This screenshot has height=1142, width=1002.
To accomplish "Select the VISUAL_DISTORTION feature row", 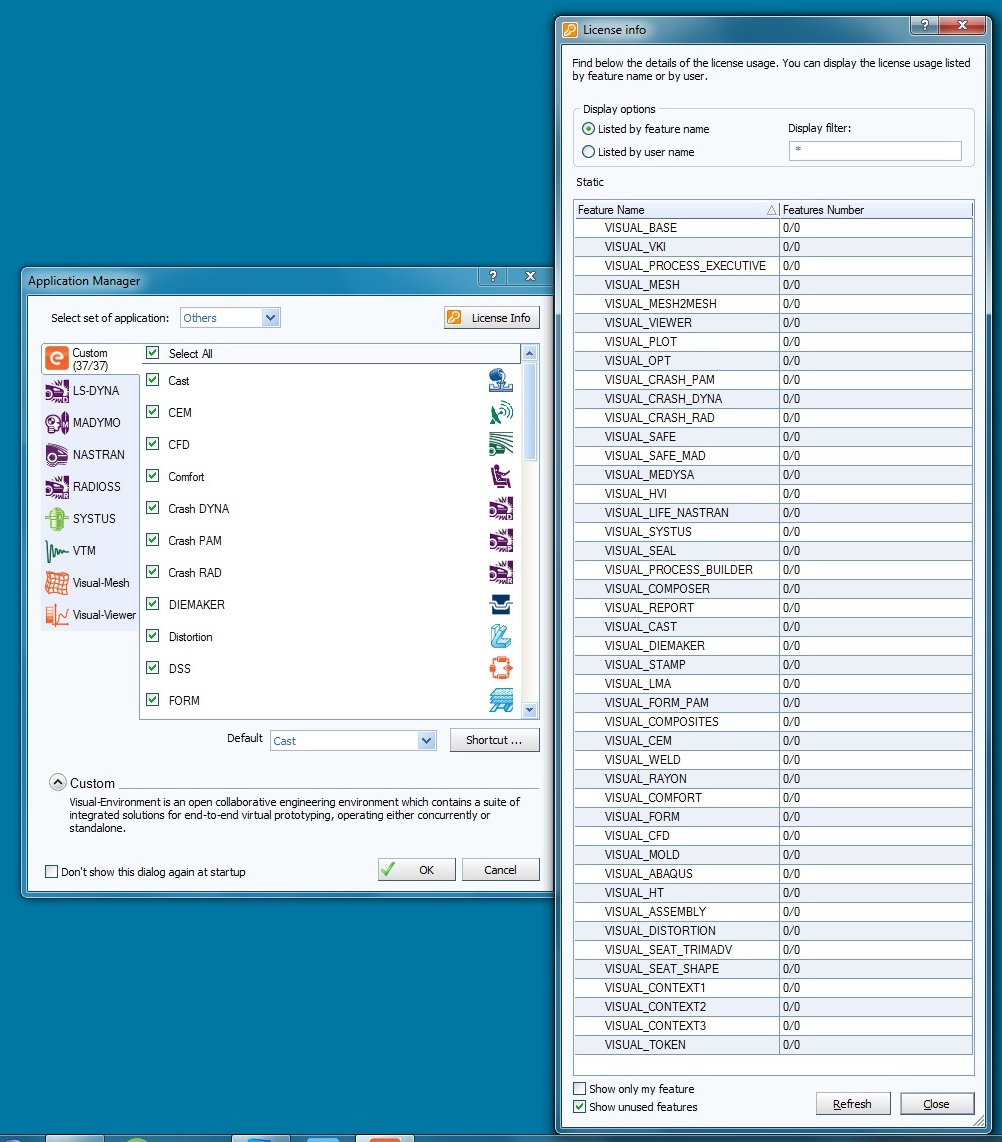I will pos(773,931).
